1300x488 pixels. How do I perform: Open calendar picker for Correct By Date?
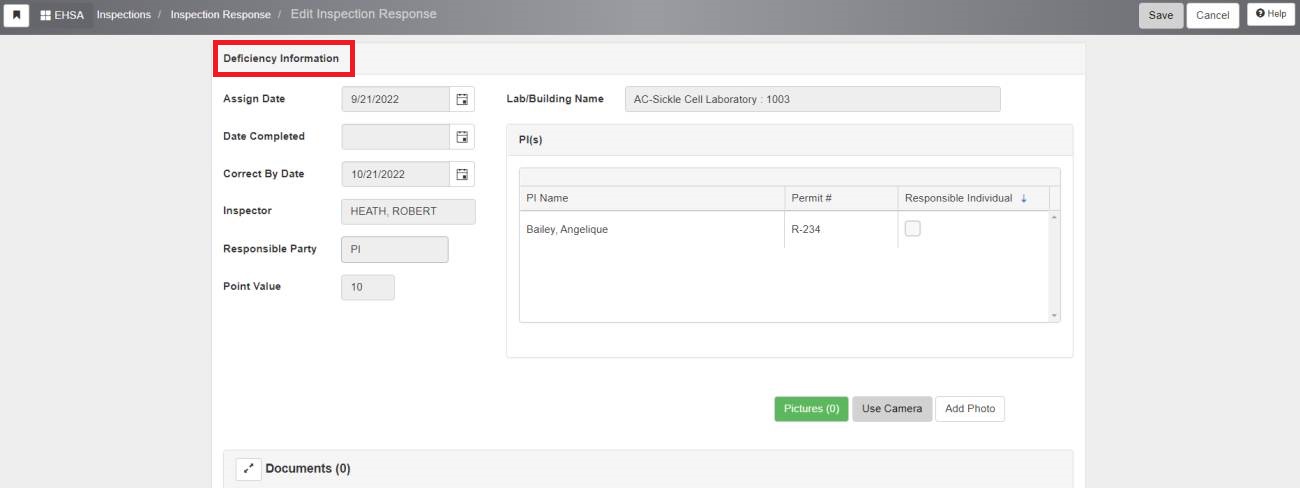coord(462,174)
